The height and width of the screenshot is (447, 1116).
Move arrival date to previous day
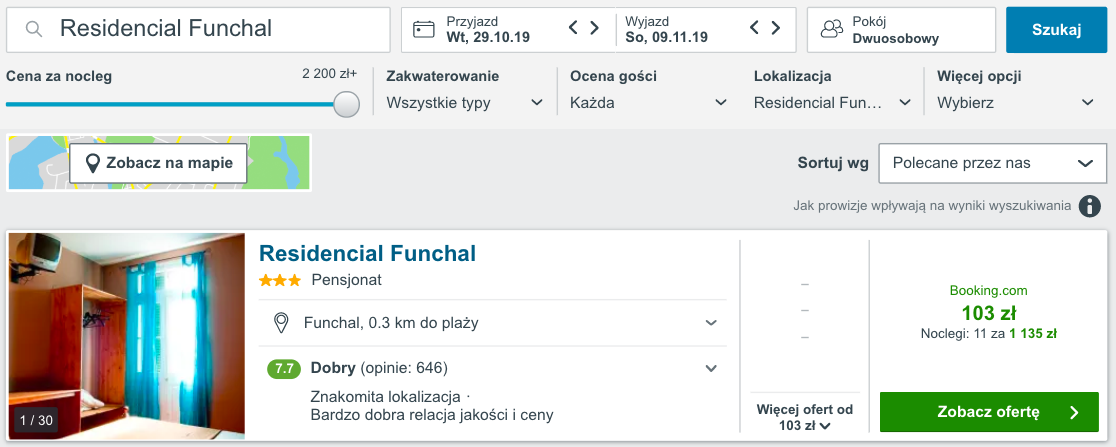[573, 28]
